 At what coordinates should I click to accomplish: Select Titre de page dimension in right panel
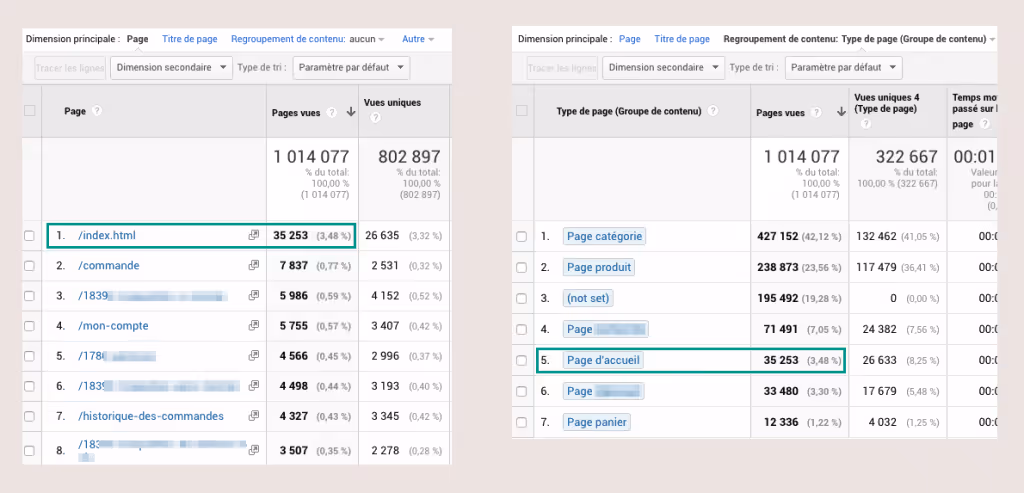[x=682, y=39]
